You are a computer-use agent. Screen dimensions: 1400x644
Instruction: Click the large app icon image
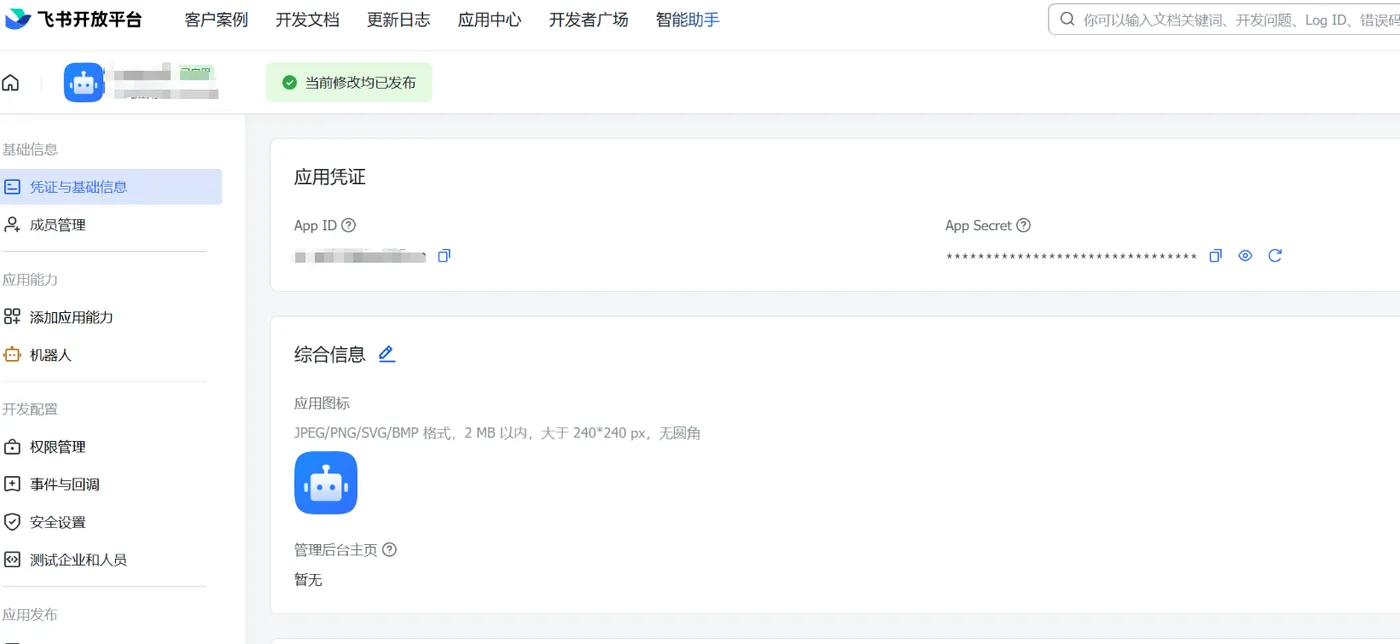[x=326, y=483]
